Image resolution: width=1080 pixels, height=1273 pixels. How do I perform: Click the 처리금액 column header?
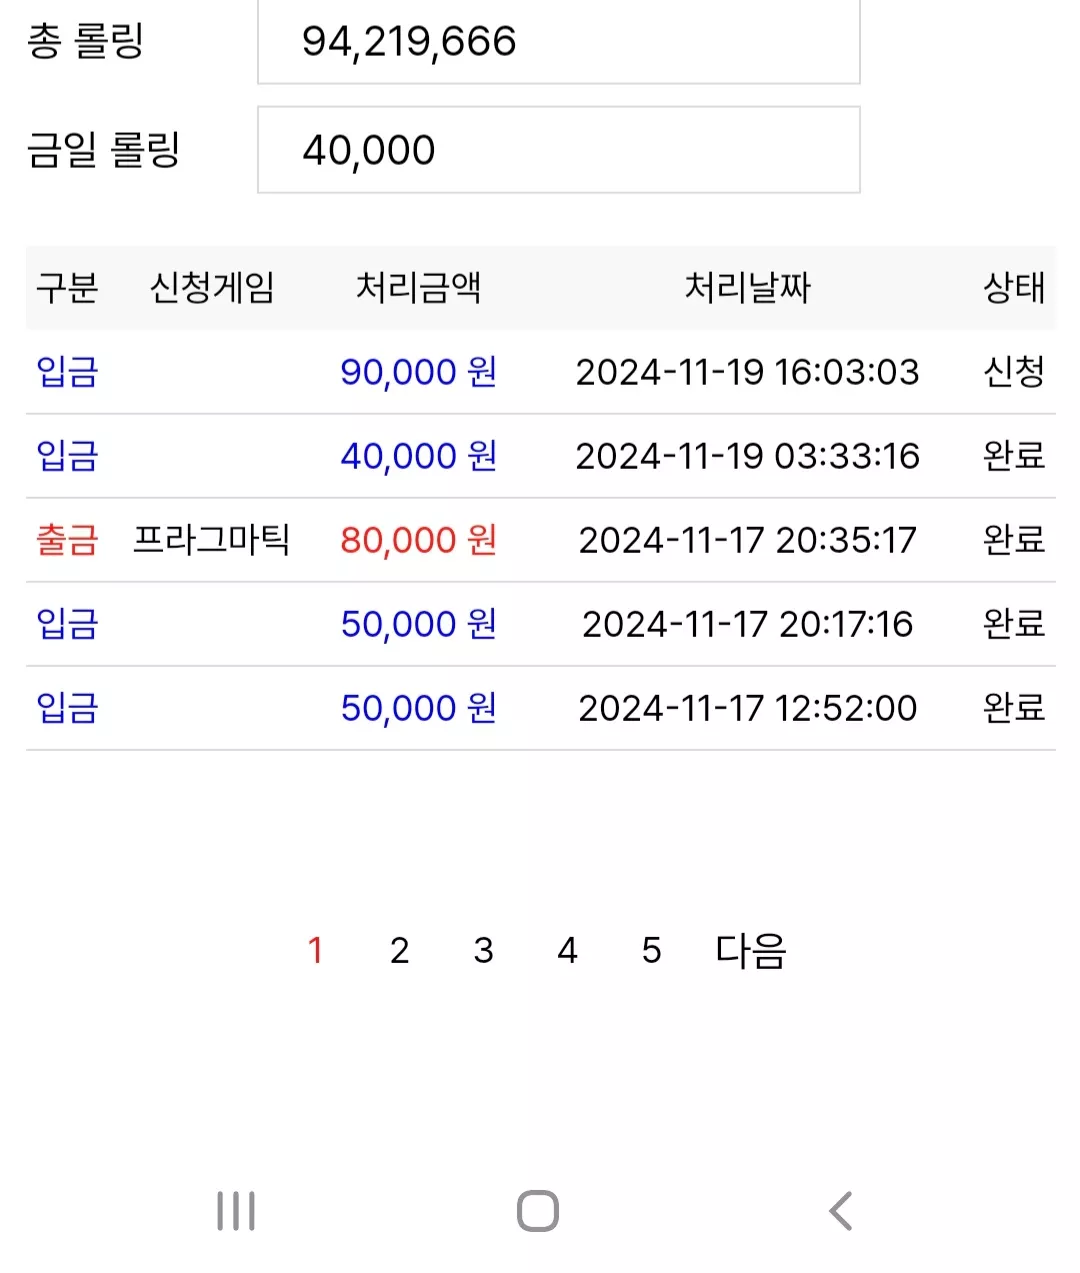tap(418, 288)
